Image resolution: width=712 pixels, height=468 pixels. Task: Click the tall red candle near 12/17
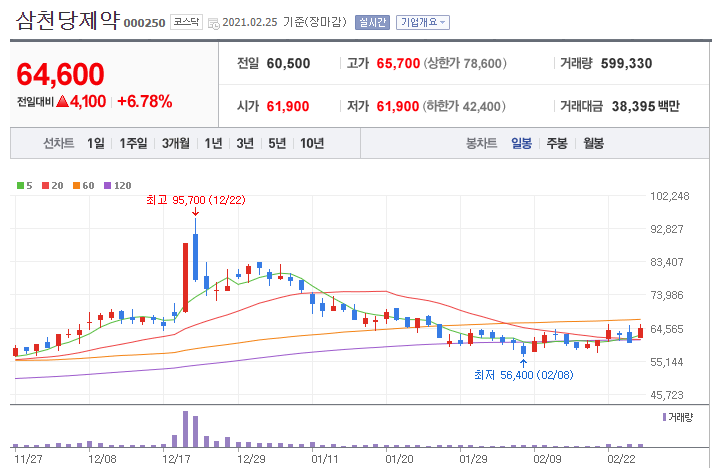185,277
